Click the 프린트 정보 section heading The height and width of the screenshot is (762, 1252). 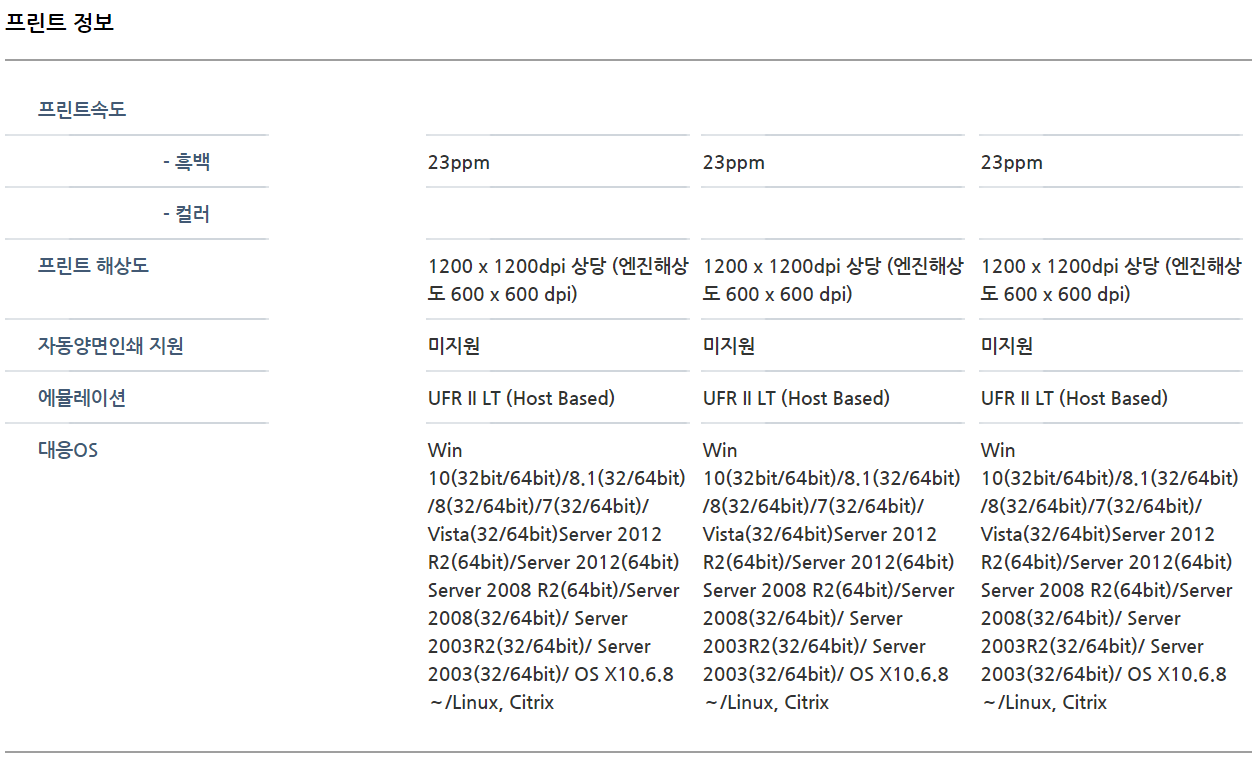60,23
